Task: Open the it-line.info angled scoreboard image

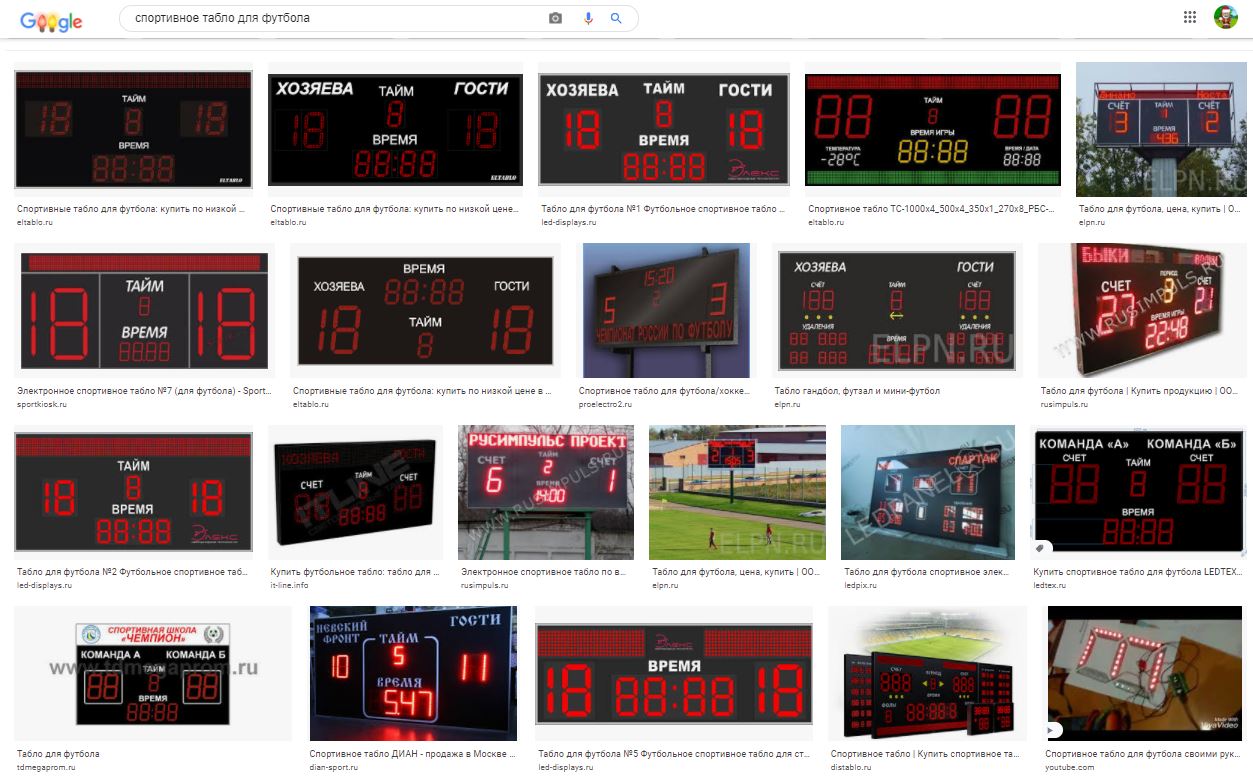Action: click(355, 492)
